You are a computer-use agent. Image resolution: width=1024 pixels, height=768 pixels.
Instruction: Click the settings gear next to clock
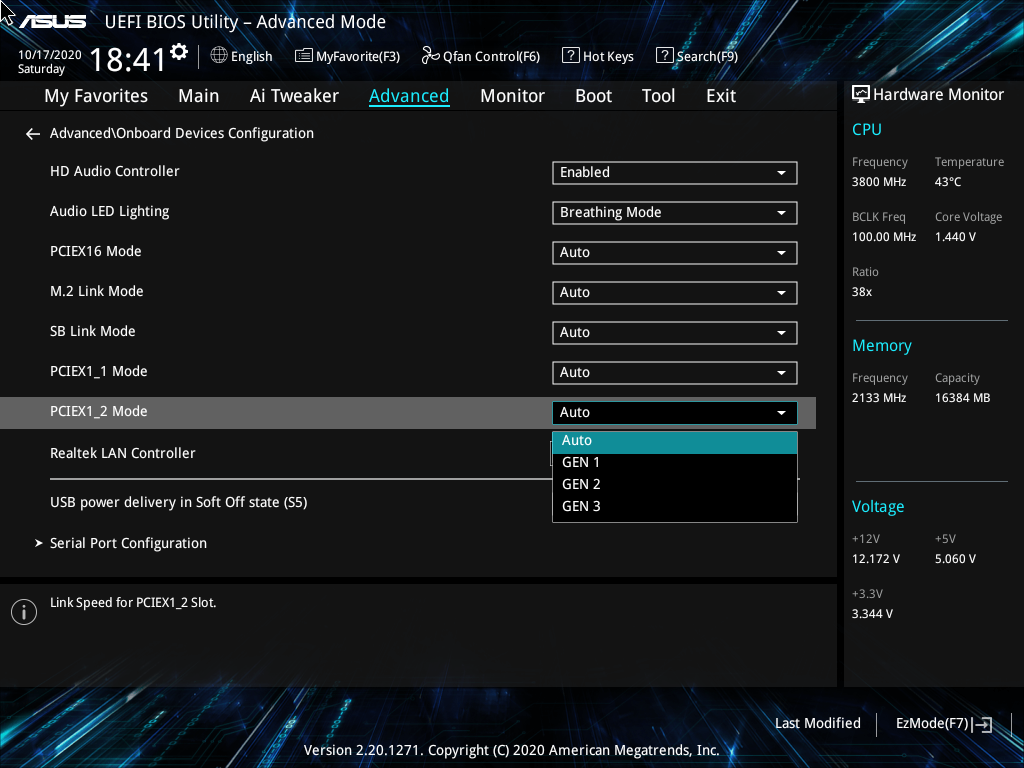(x=179, y=52)
